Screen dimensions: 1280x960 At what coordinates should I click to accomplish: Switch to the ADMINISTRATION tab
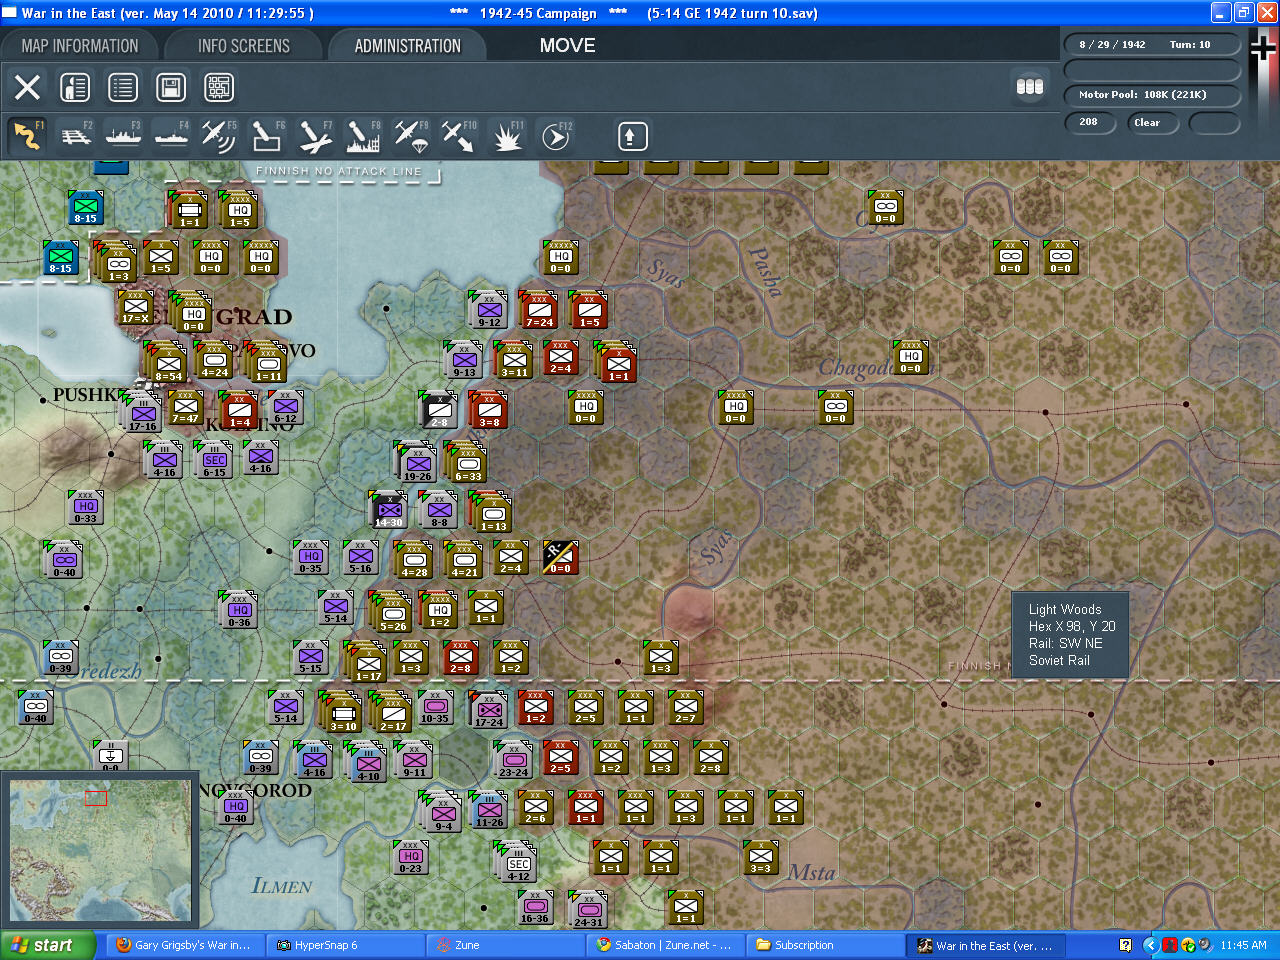point(408,46)
